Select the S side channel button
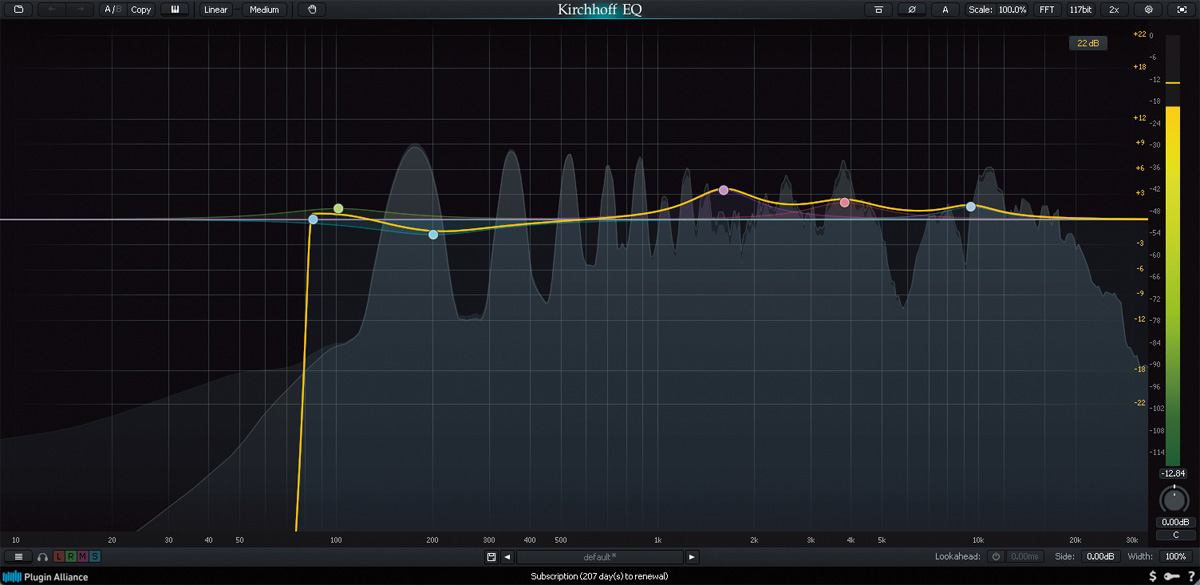The height and width of the screenshot is (585, 1200). click(95, 556)
